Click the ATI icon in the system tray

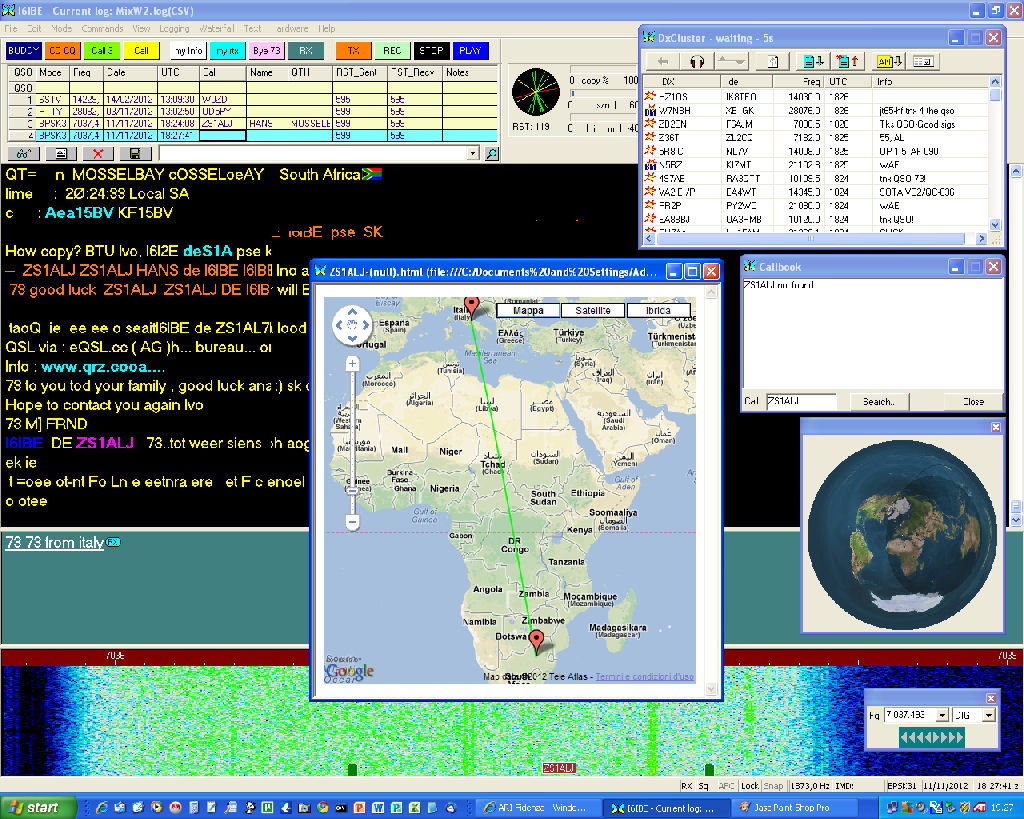pos(980,808)
